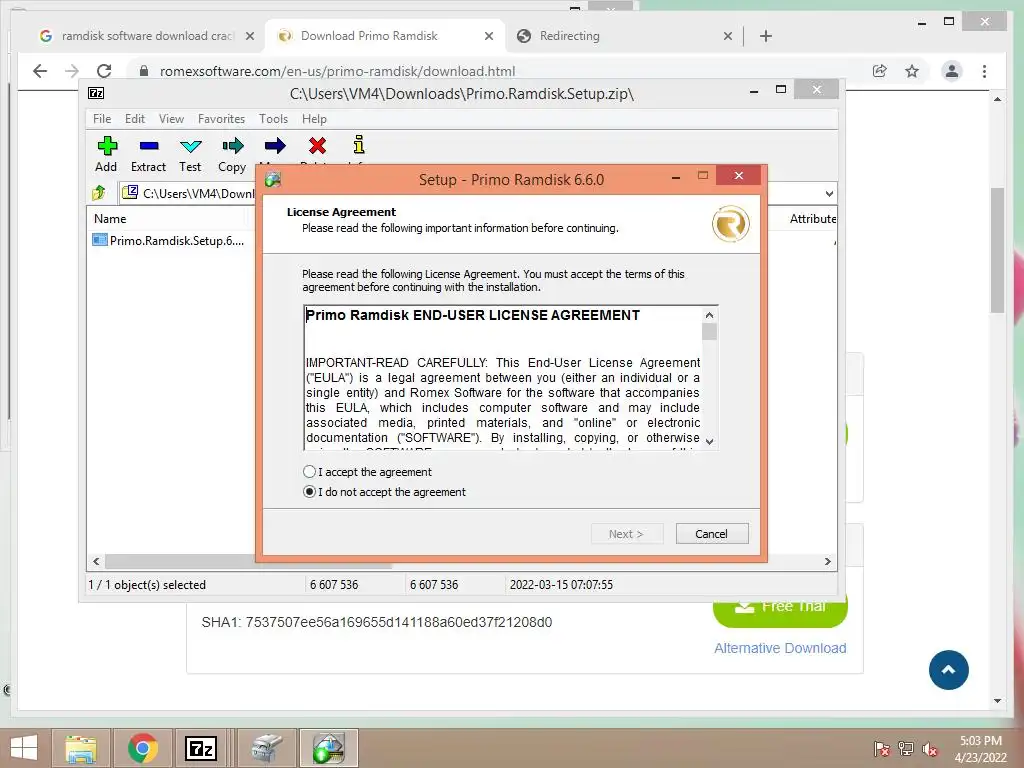1024x768 pixels.
Task: Click the Info icon in 7-Zip toolbar
Action: [x=359, y=144]
